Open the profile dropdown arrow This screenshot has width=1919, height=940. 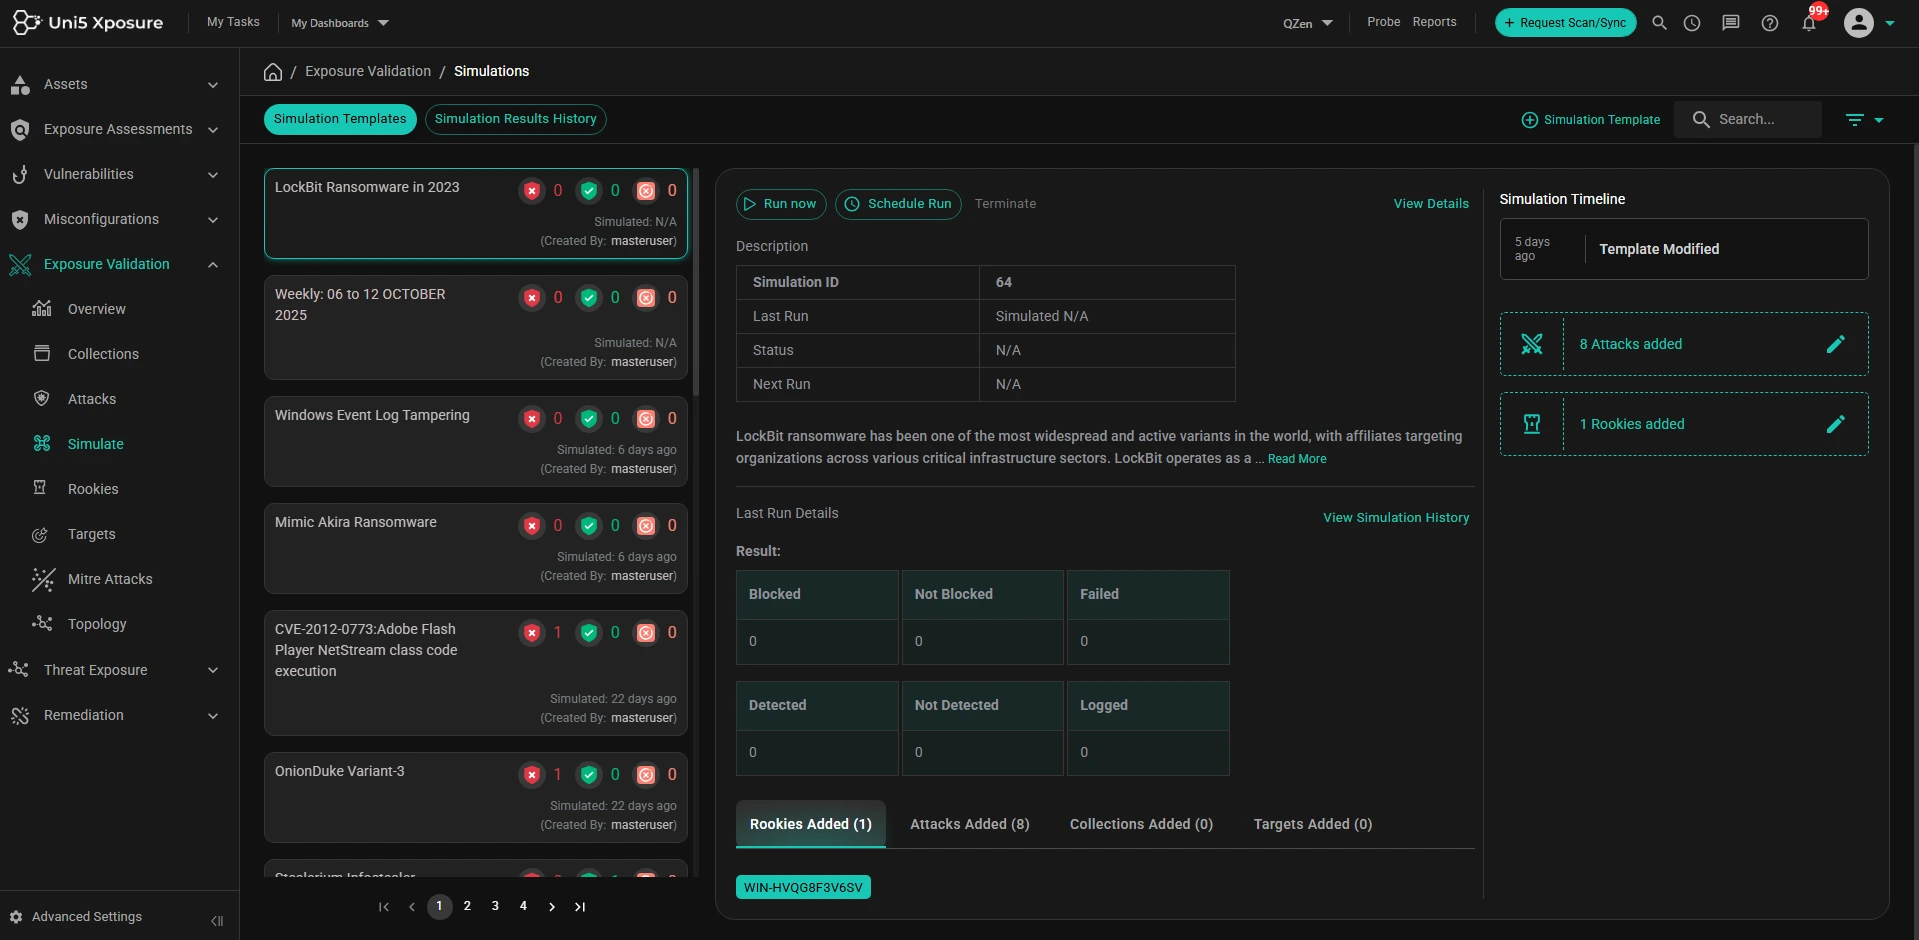click(1890, 23)
